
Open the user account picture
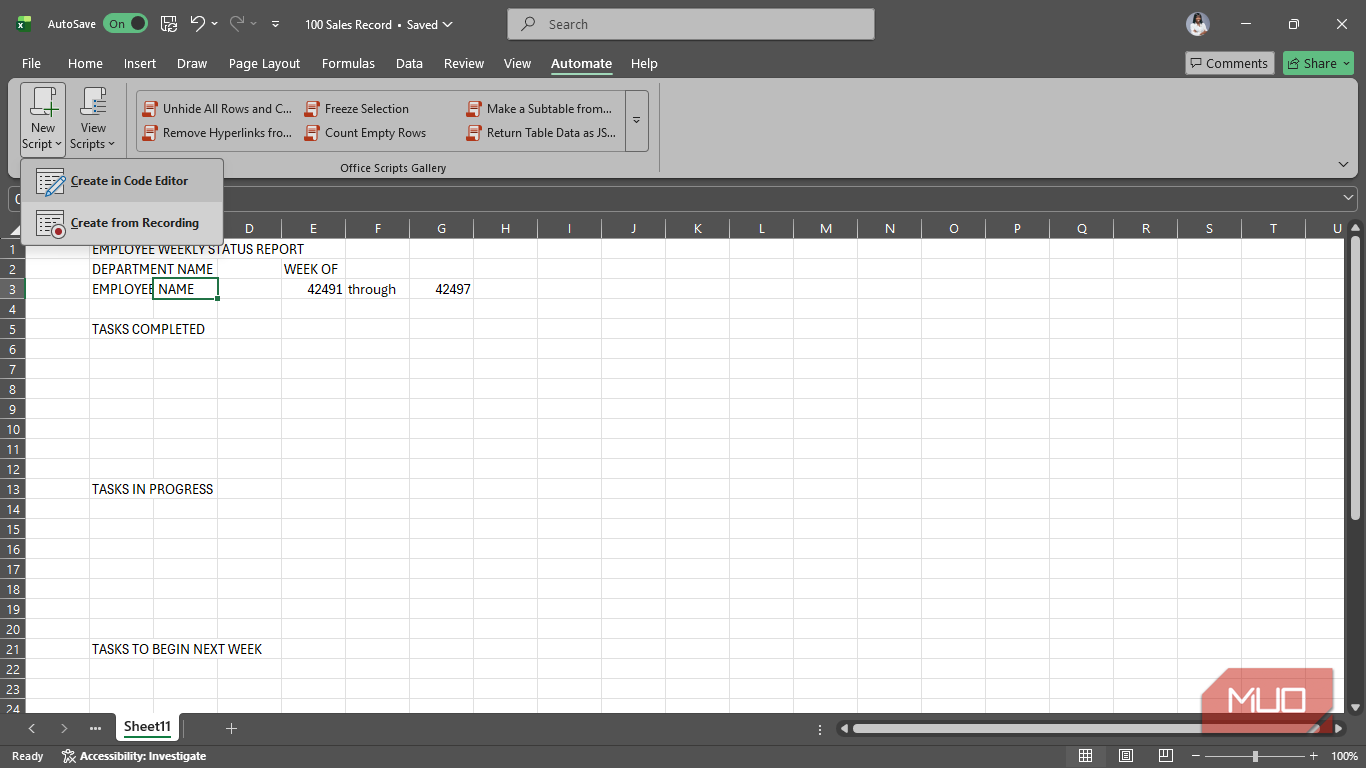click(1198, 24)
